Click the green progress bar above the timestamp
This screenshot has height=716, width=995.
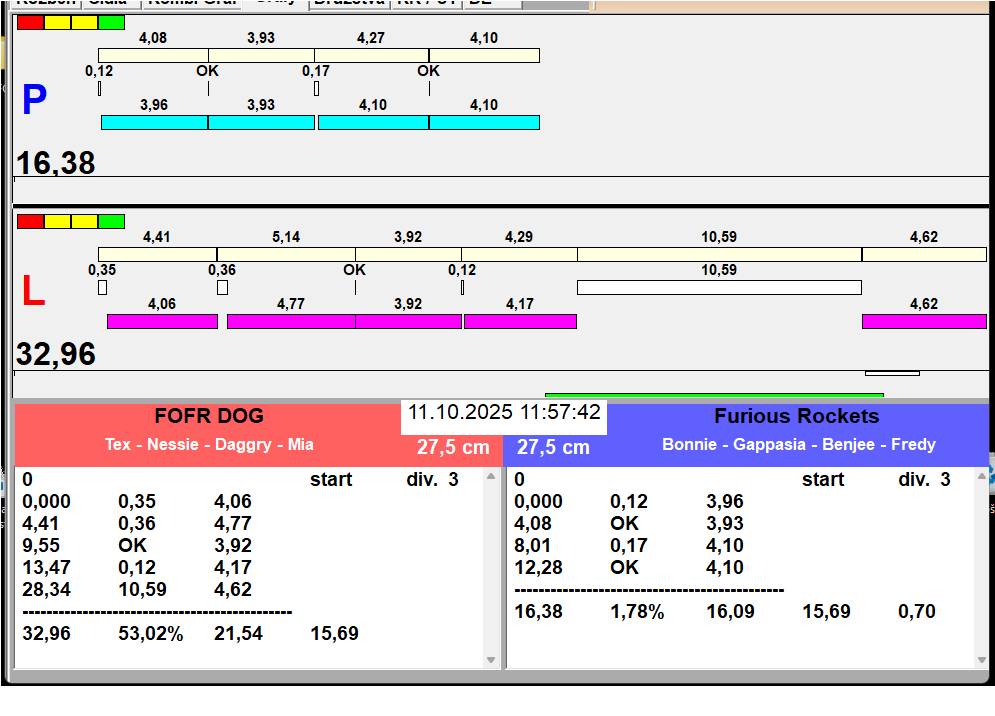713,396
